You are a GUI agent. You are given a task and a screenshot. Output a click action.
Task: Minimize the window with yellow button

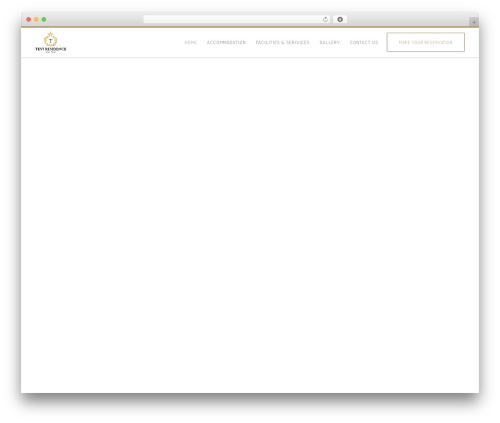(36, 19)
